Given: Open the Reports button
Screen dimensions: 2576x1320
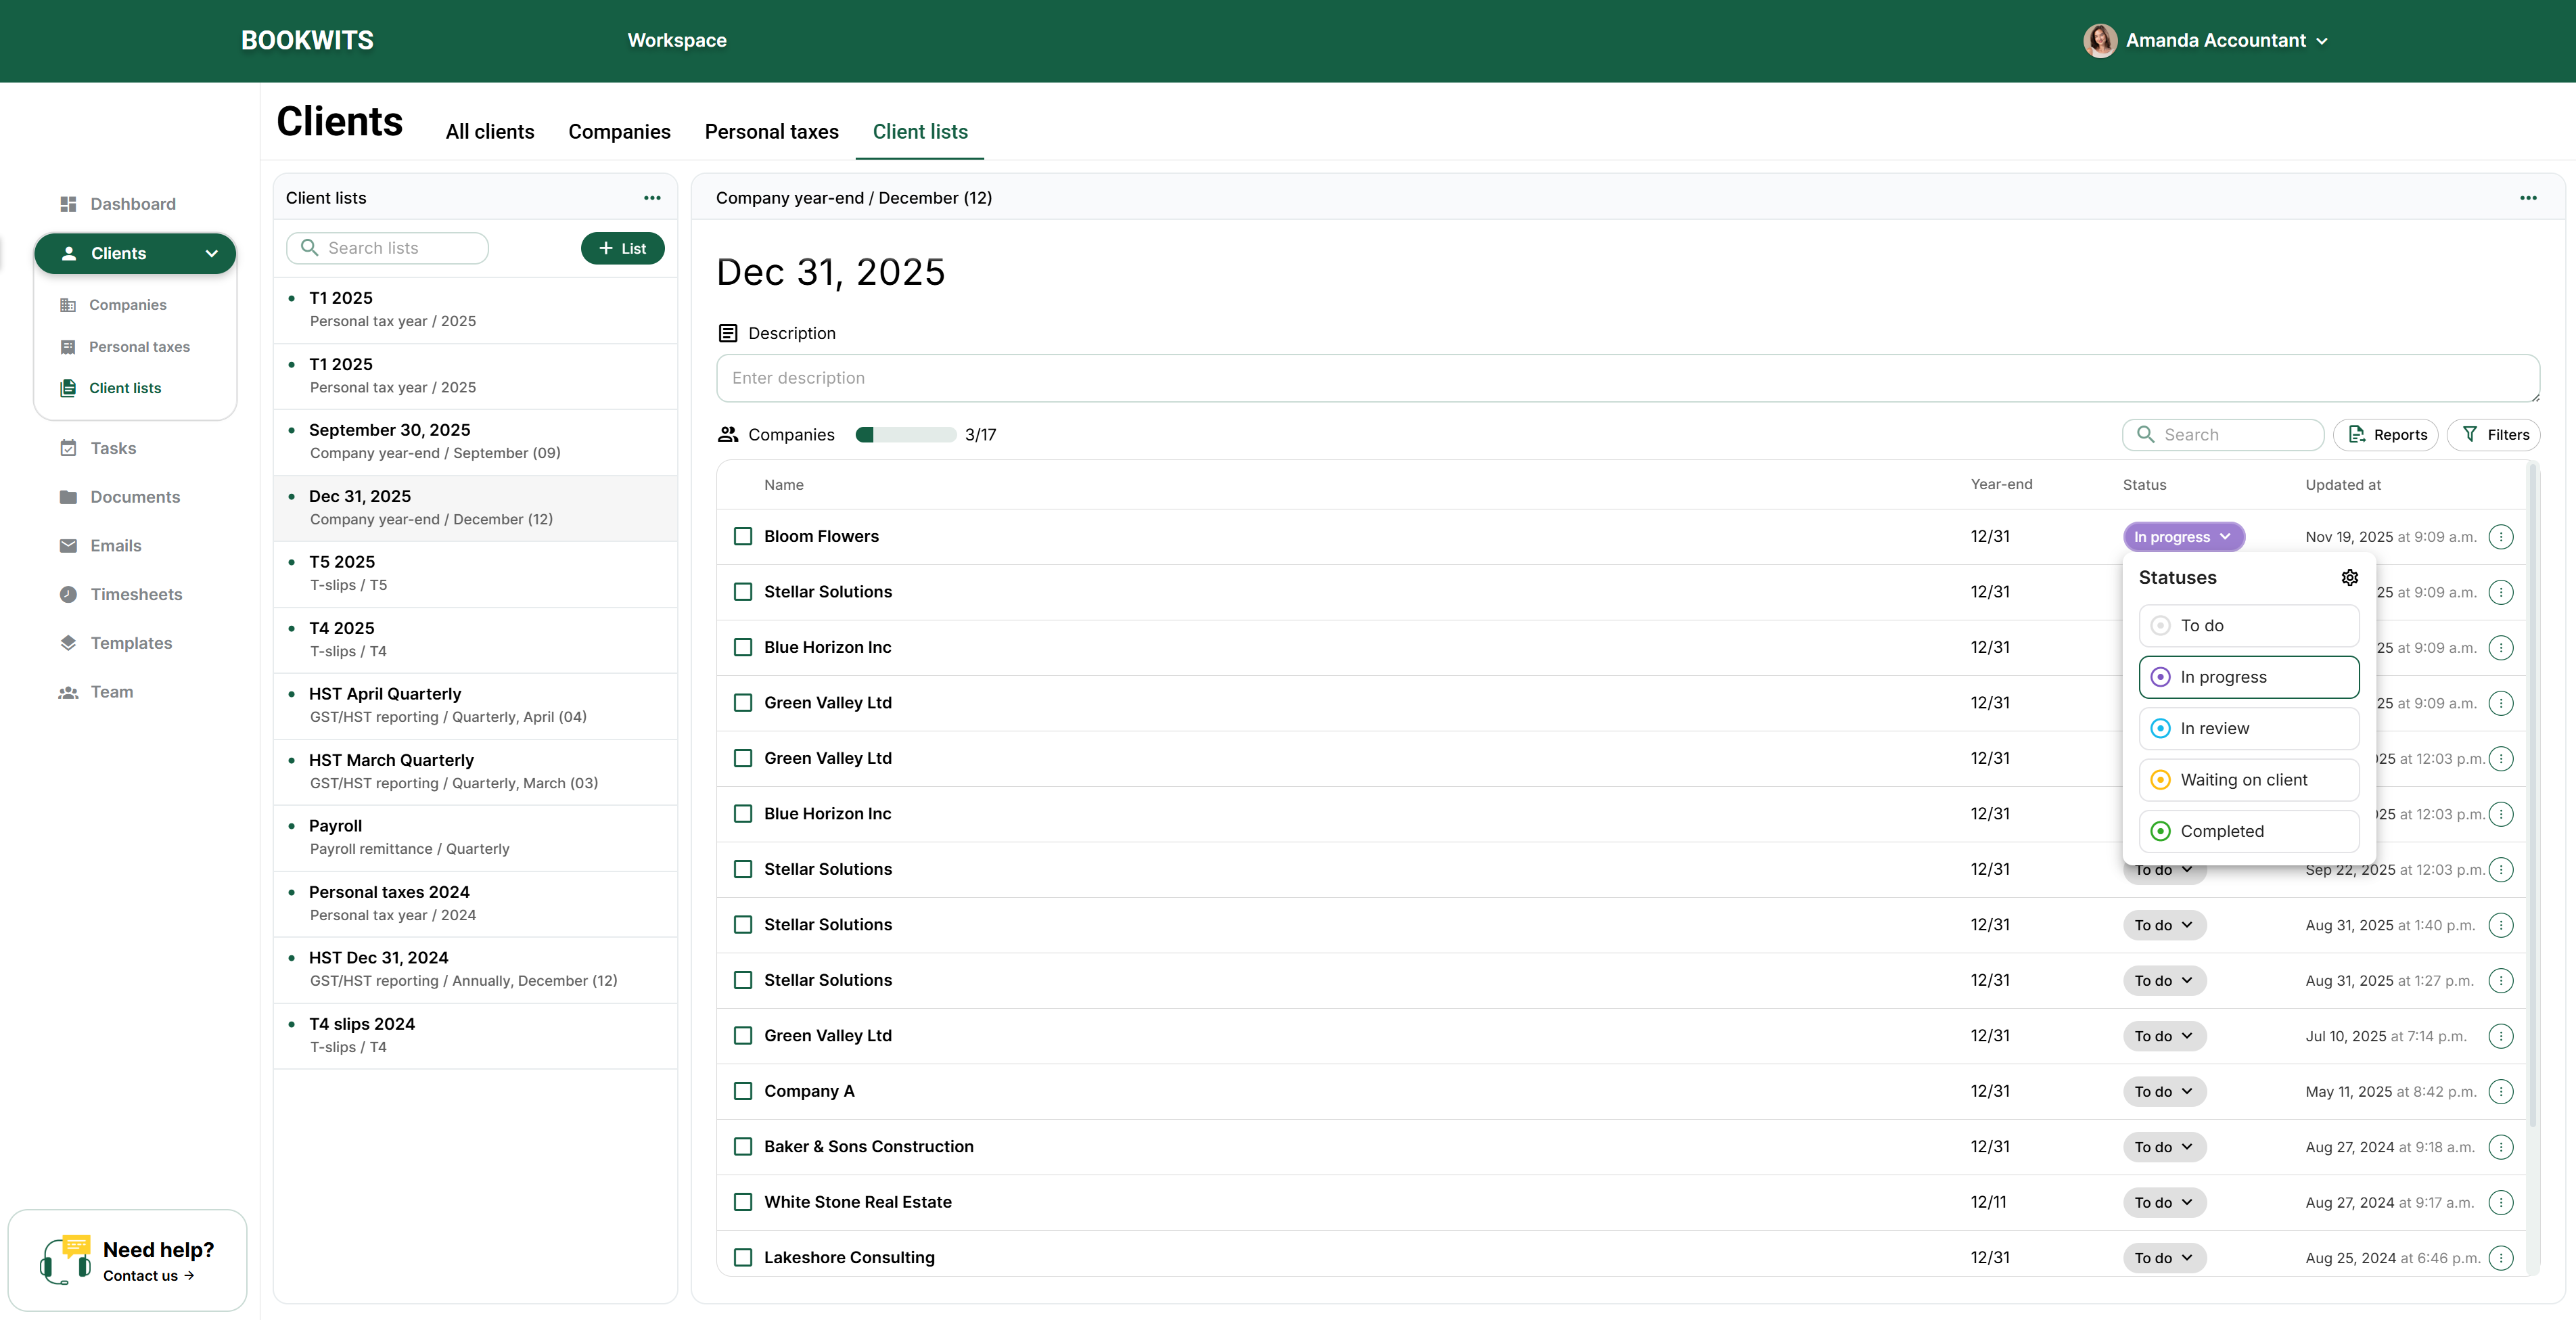Looking at the screenshot, I should [2385, 435].
